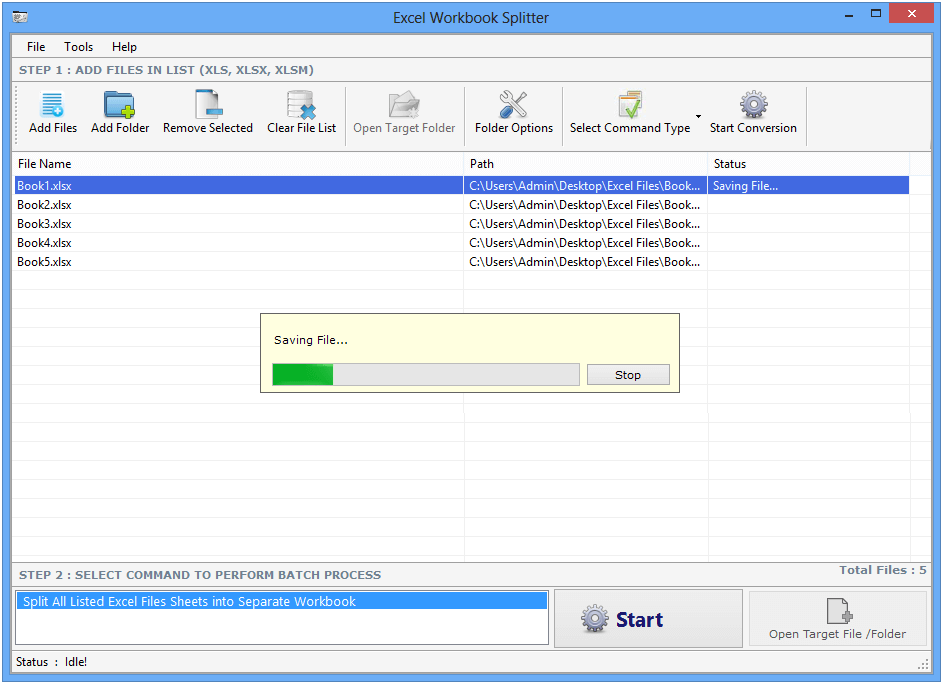
Task: Open the Help menu
Action: pyautogui.click(x=124, y=46)
